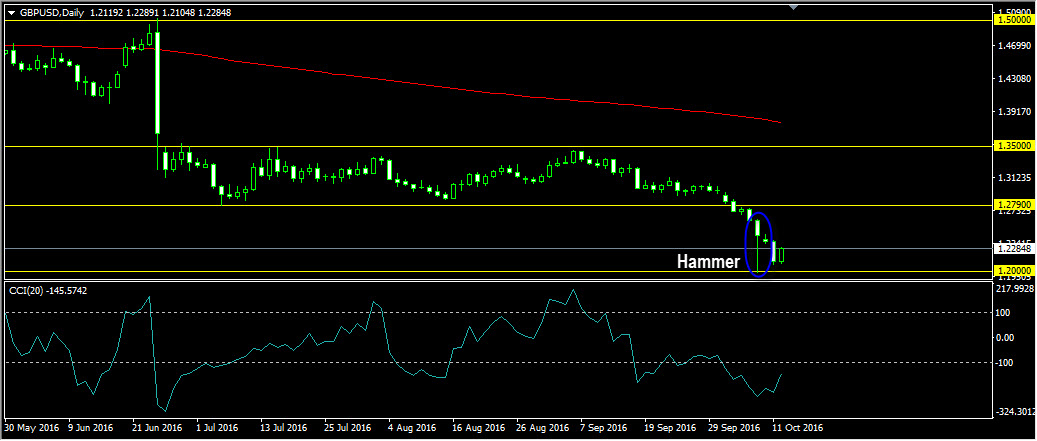Click the 13 Jul 2016 date label

click(x=283, y=428)
